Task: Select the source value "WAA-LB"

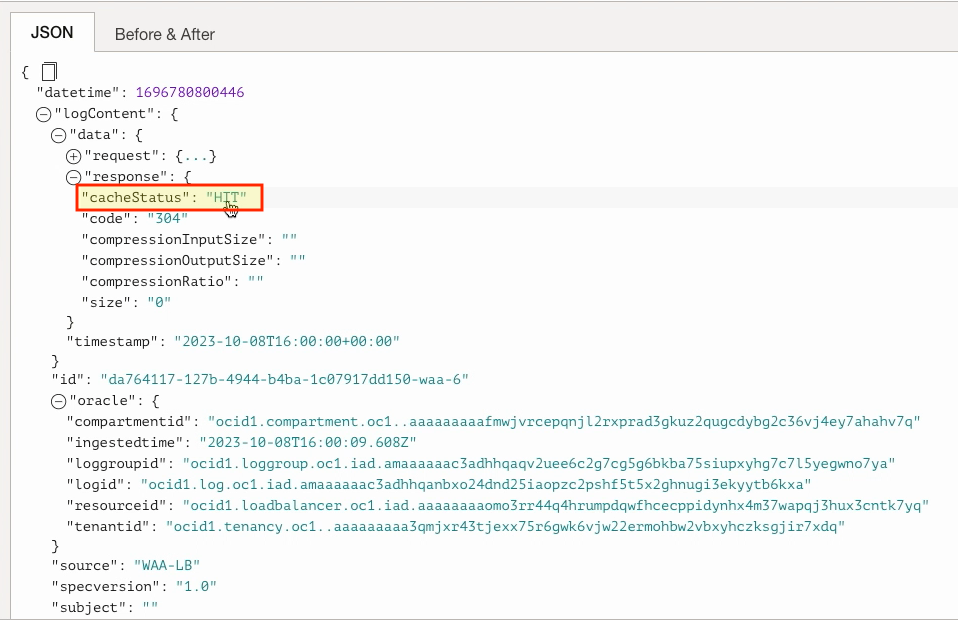Action: [x=167, y=566]
